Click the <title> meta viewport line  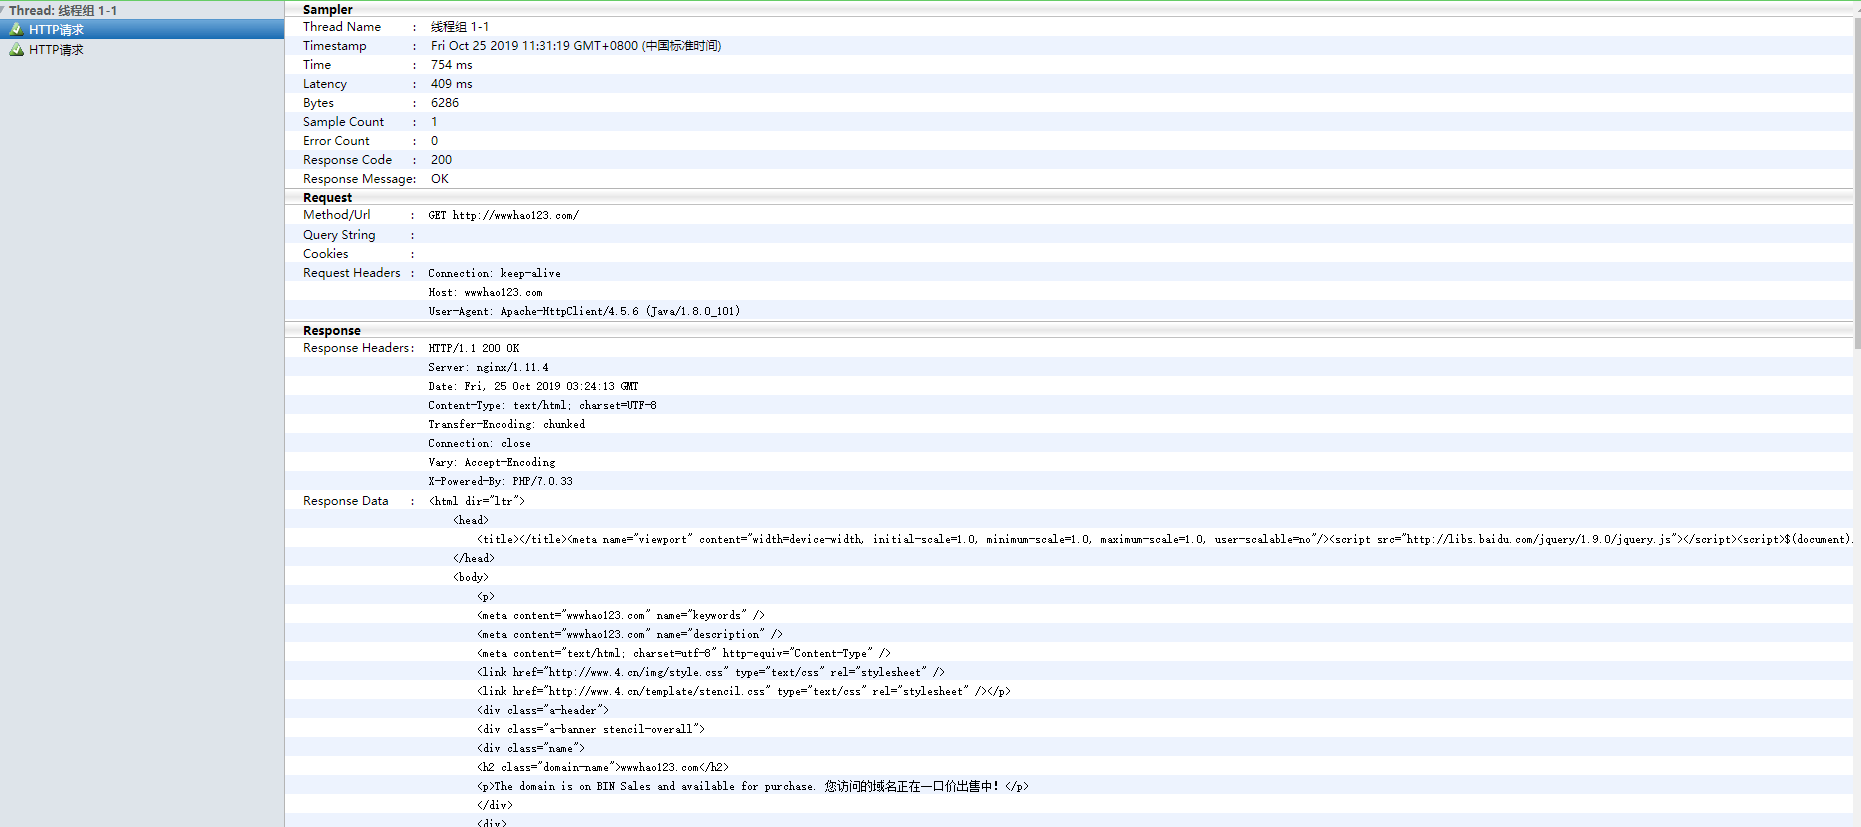1165,539
